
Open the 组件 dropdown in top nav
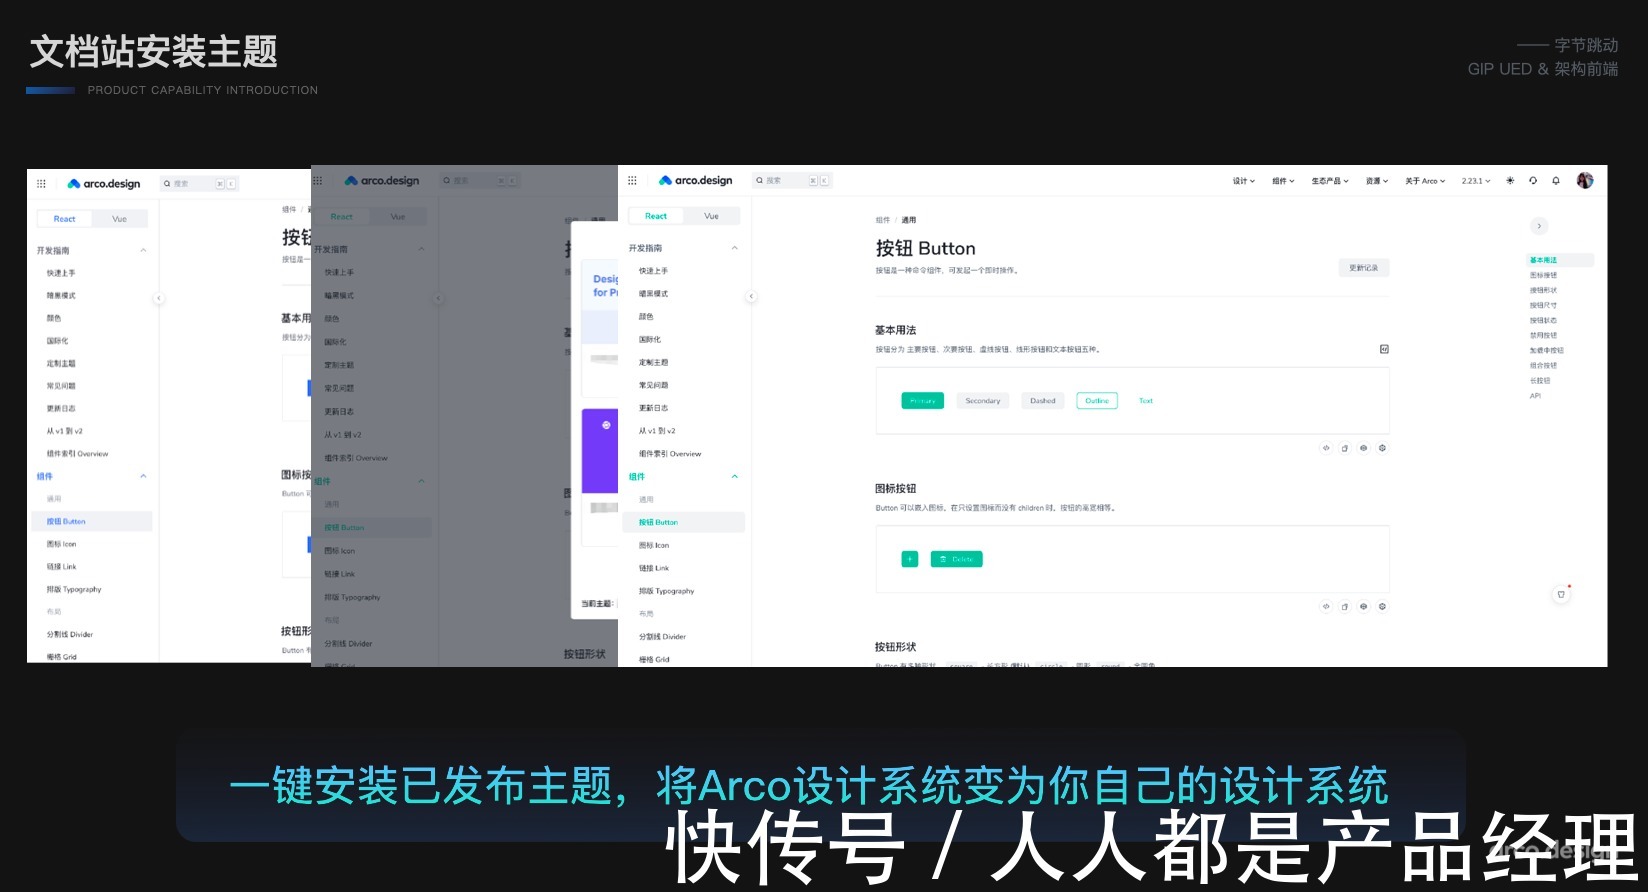pyautogui.click(x=1283, y=181)
